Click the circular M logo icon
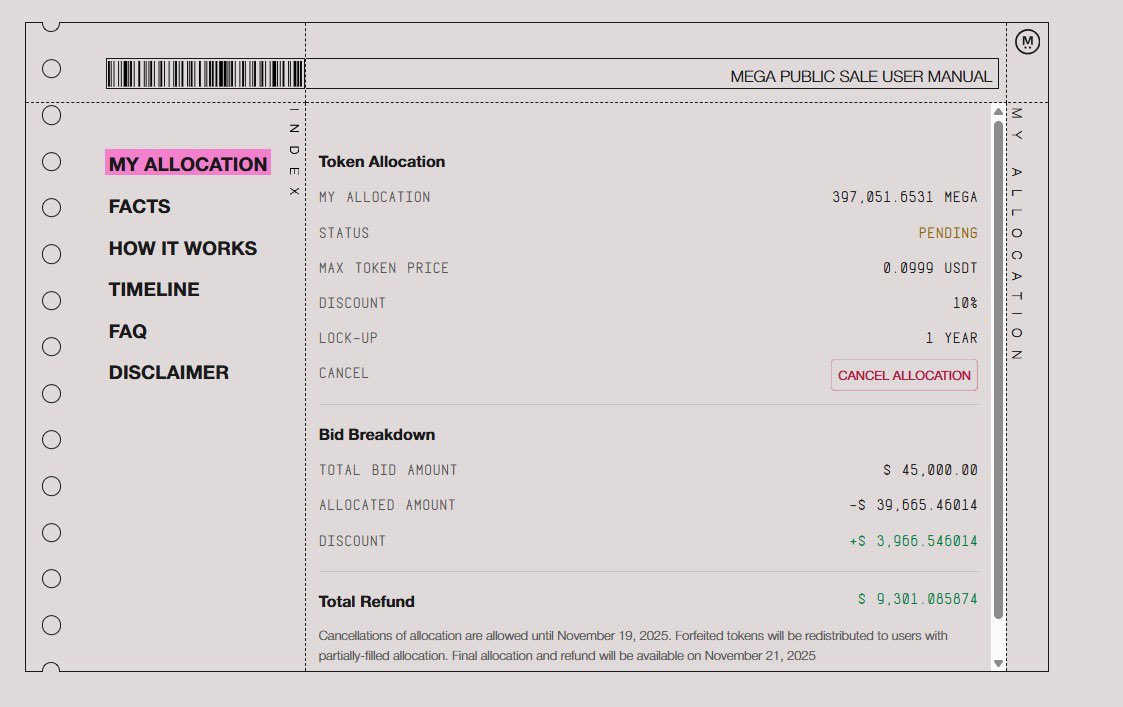1123x707 pixels. tap(1027, 42)
